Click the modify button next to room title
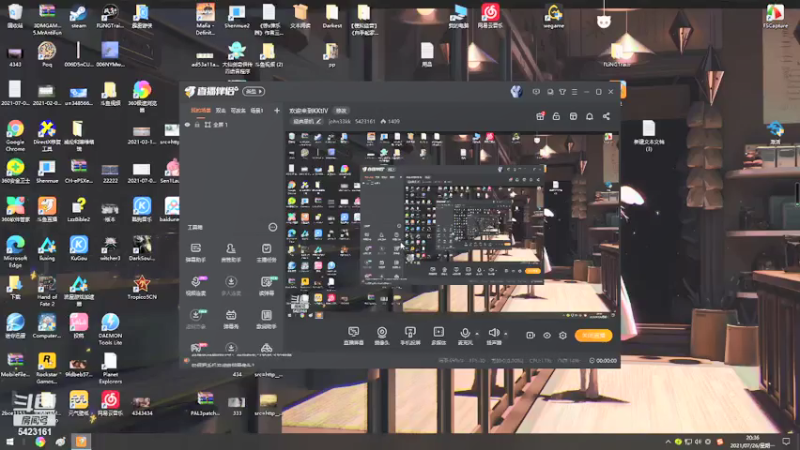Viewport: 800px width, 450px height. 341,110
